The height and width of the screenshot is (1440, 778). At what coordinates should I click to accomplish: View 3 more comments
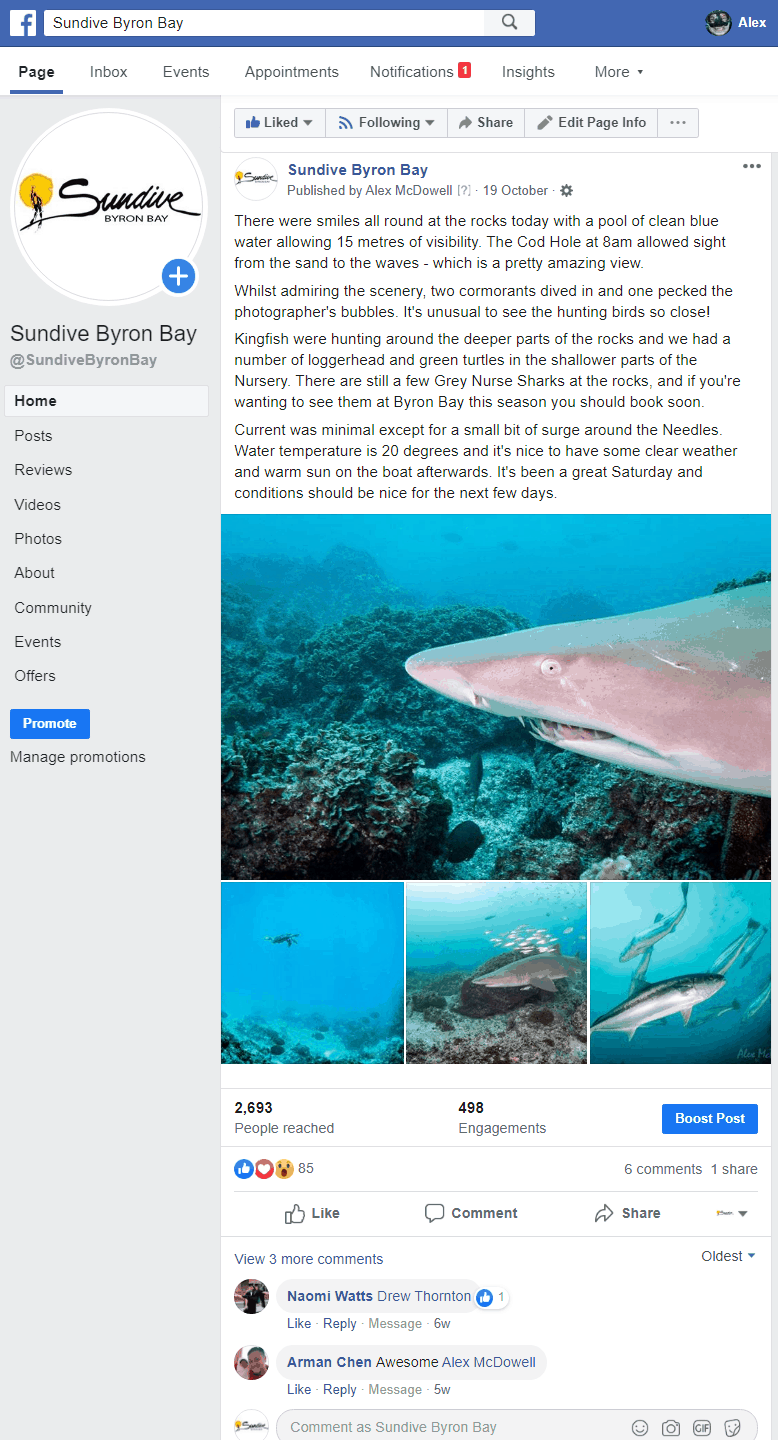coord(308,1259)
